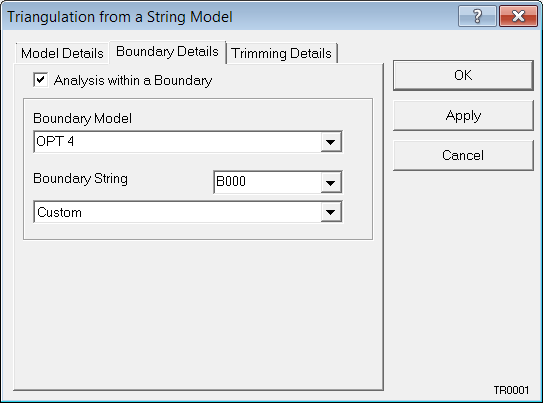The width and height of the screenshot is (543, 403).
Task: Select the Boundary Details tab
Action: (x=168, y=52)
